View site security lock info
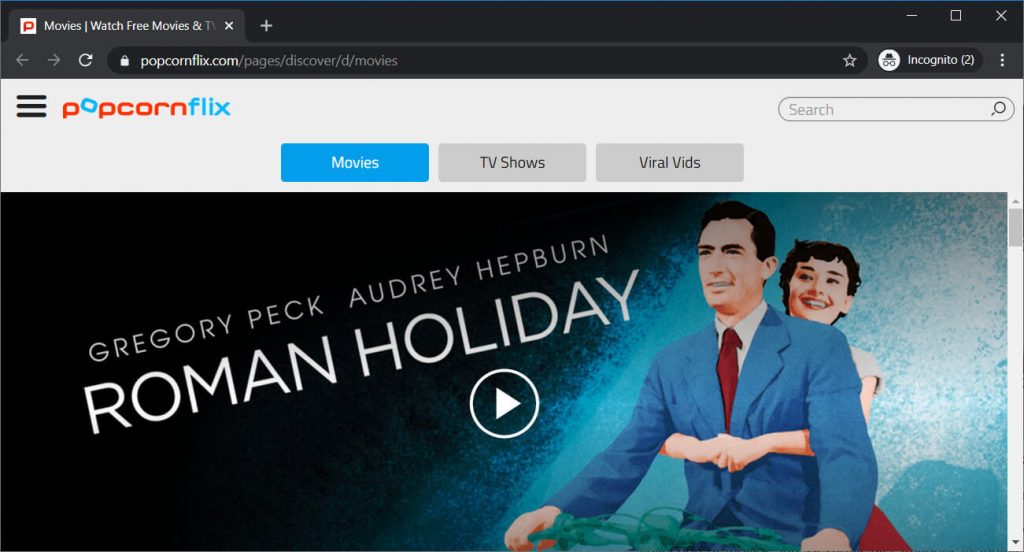 pyautogui.click(x=124, y=61)
